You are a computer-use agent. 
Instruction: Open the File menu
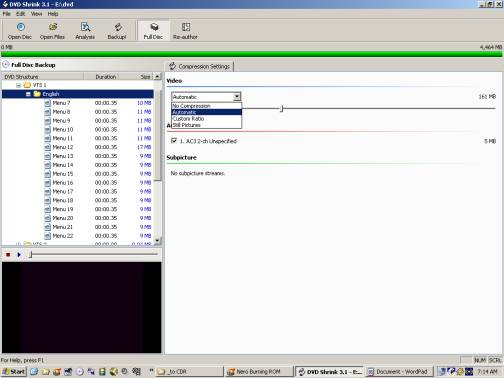pos(6,14)
